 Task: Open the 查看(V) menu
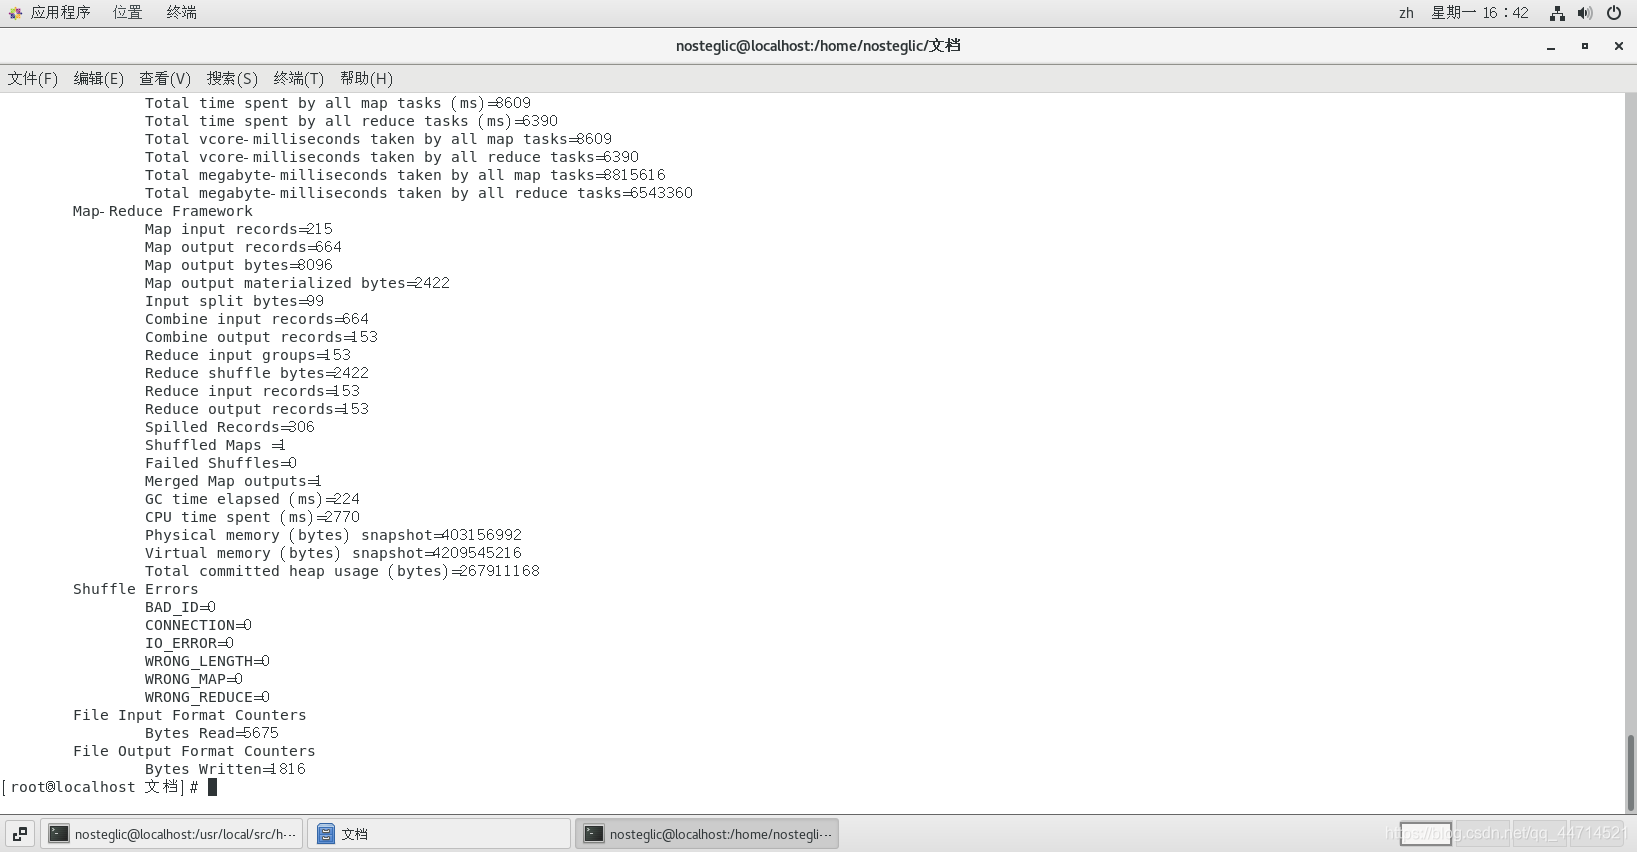[x=165, y=79]
